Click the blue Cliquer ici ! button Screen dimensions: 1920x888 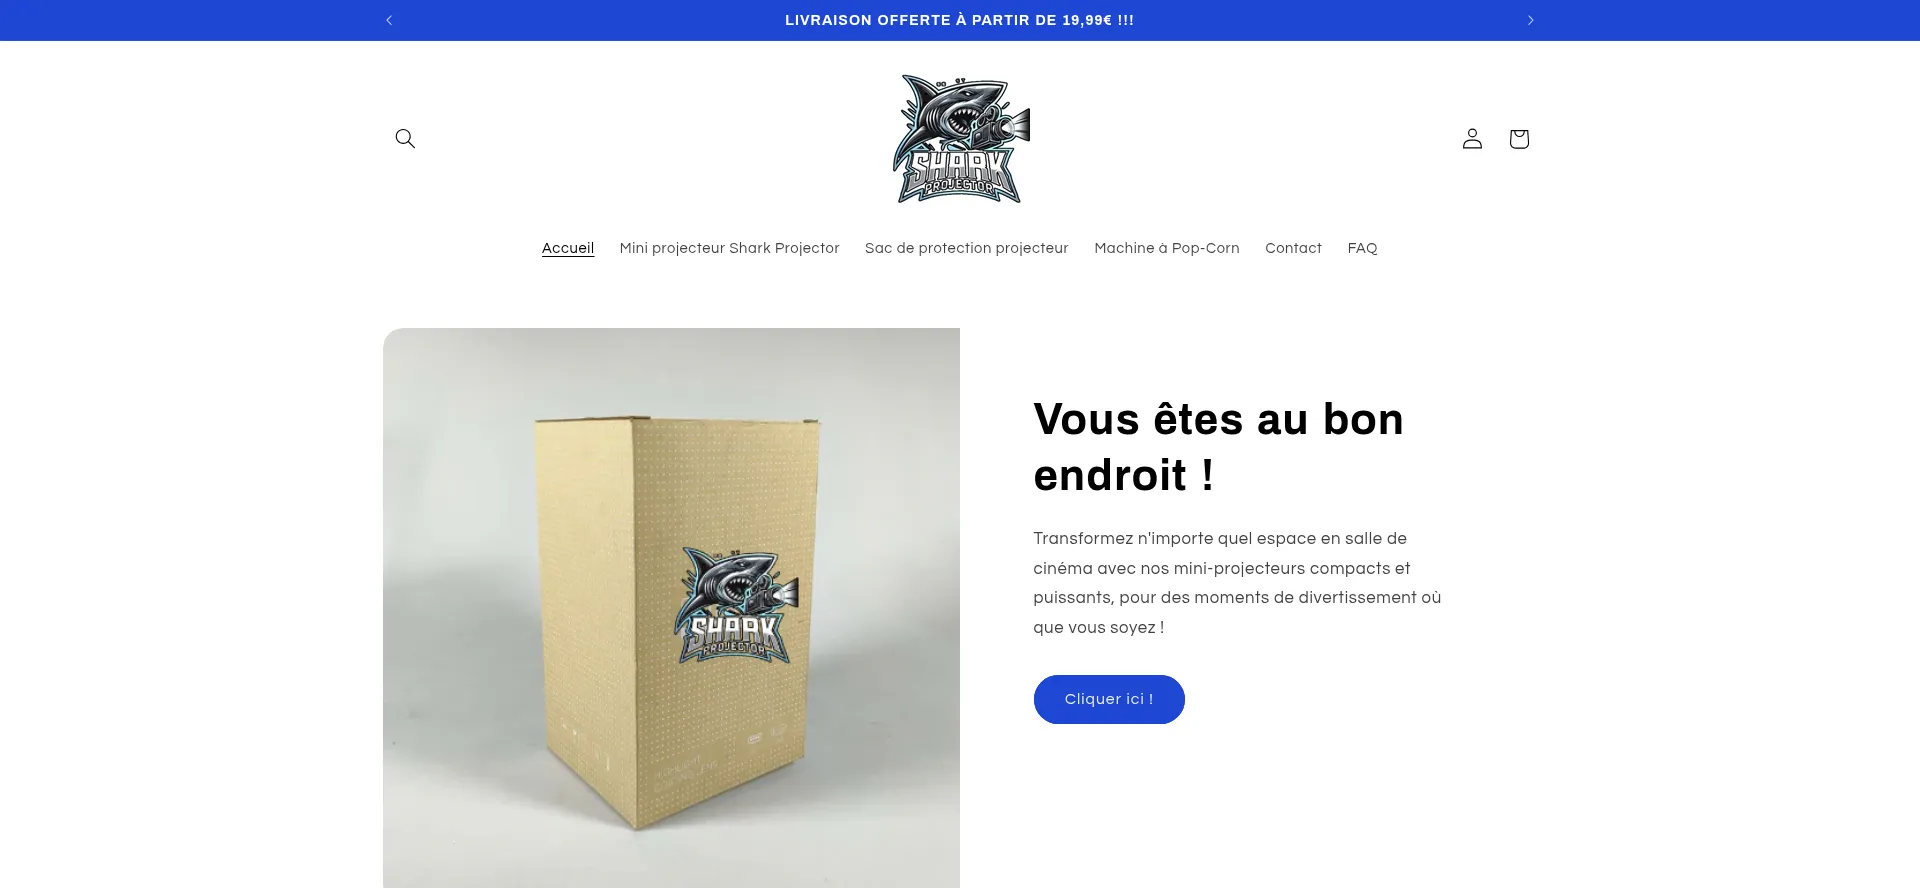1109,699
